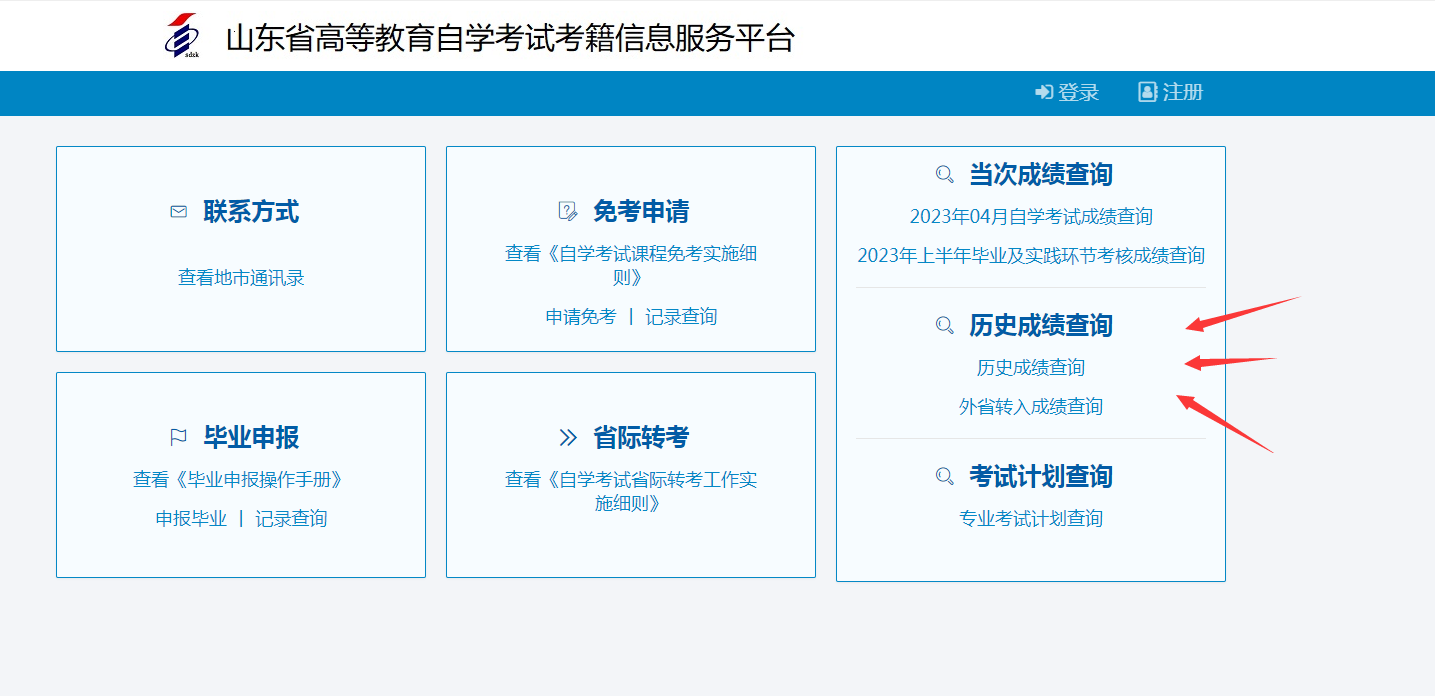Click the register icon beside 注册
Viewport: 1435px width, 696px height.
pyautogui.click(x=1146, y=91)
